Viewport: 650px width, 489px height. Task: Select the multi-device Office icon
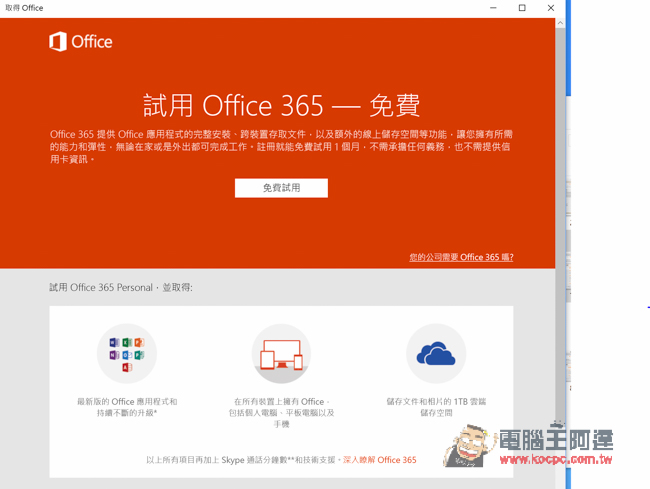281,353
